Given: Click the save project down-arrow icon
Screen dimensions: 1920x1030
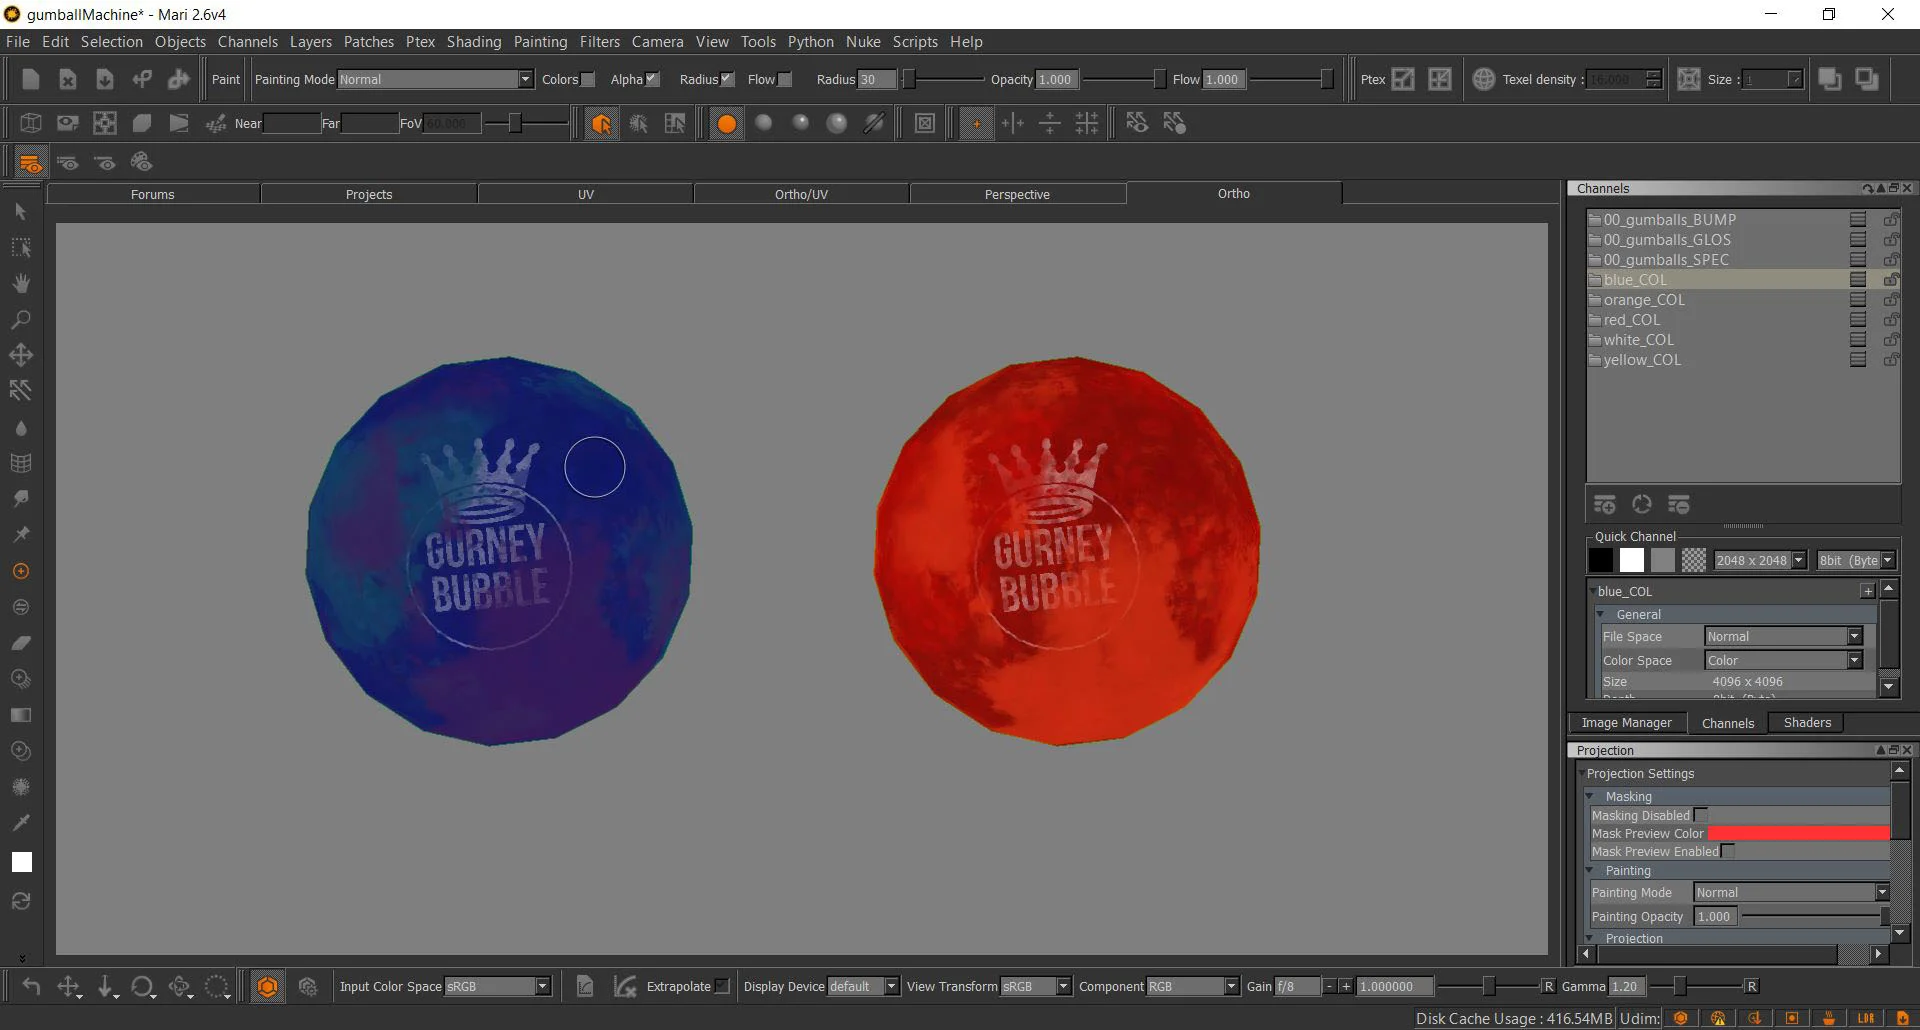Looking at the screenshot, I should coord(104,79).
